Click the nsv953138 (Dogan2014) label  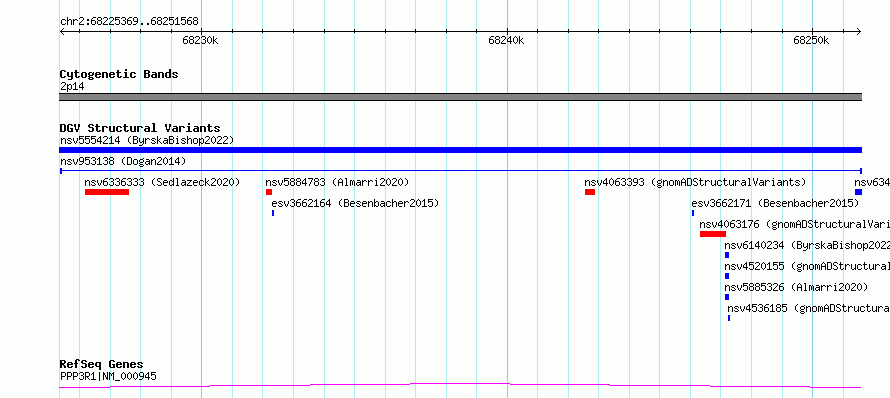pyautogui.click(x=123, y=161)
